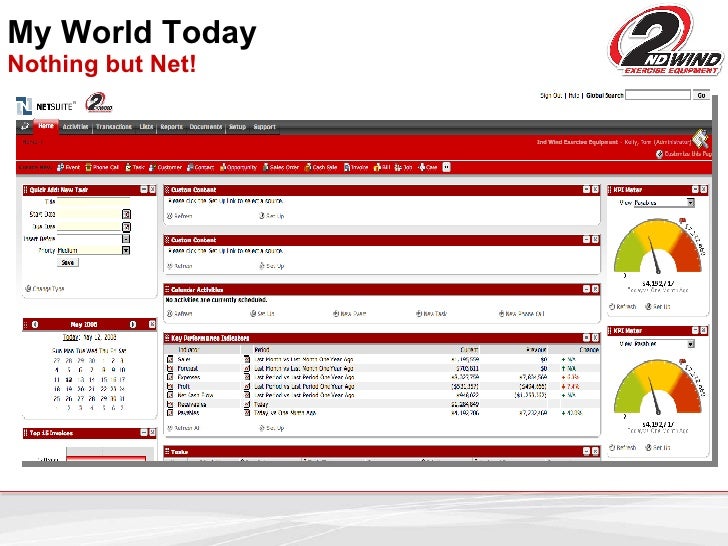The height and width of the screenshot is (546, 728).
Task: Minimize the top KPI Meter portlet
Action: pyautogui.click(x=695, y=189)
